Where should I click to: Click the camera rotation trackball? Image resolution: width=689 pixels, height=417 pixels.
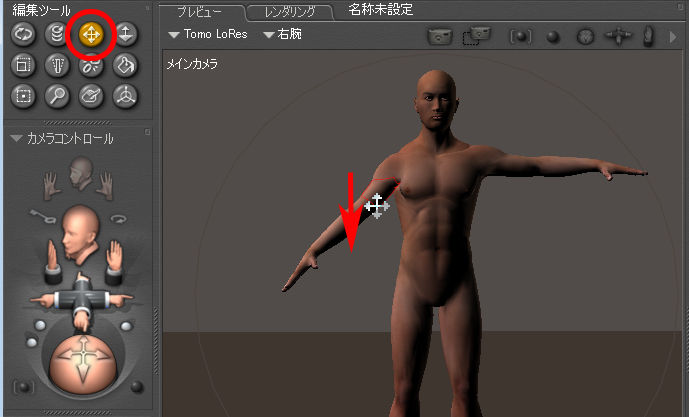[x=83, y=363]
